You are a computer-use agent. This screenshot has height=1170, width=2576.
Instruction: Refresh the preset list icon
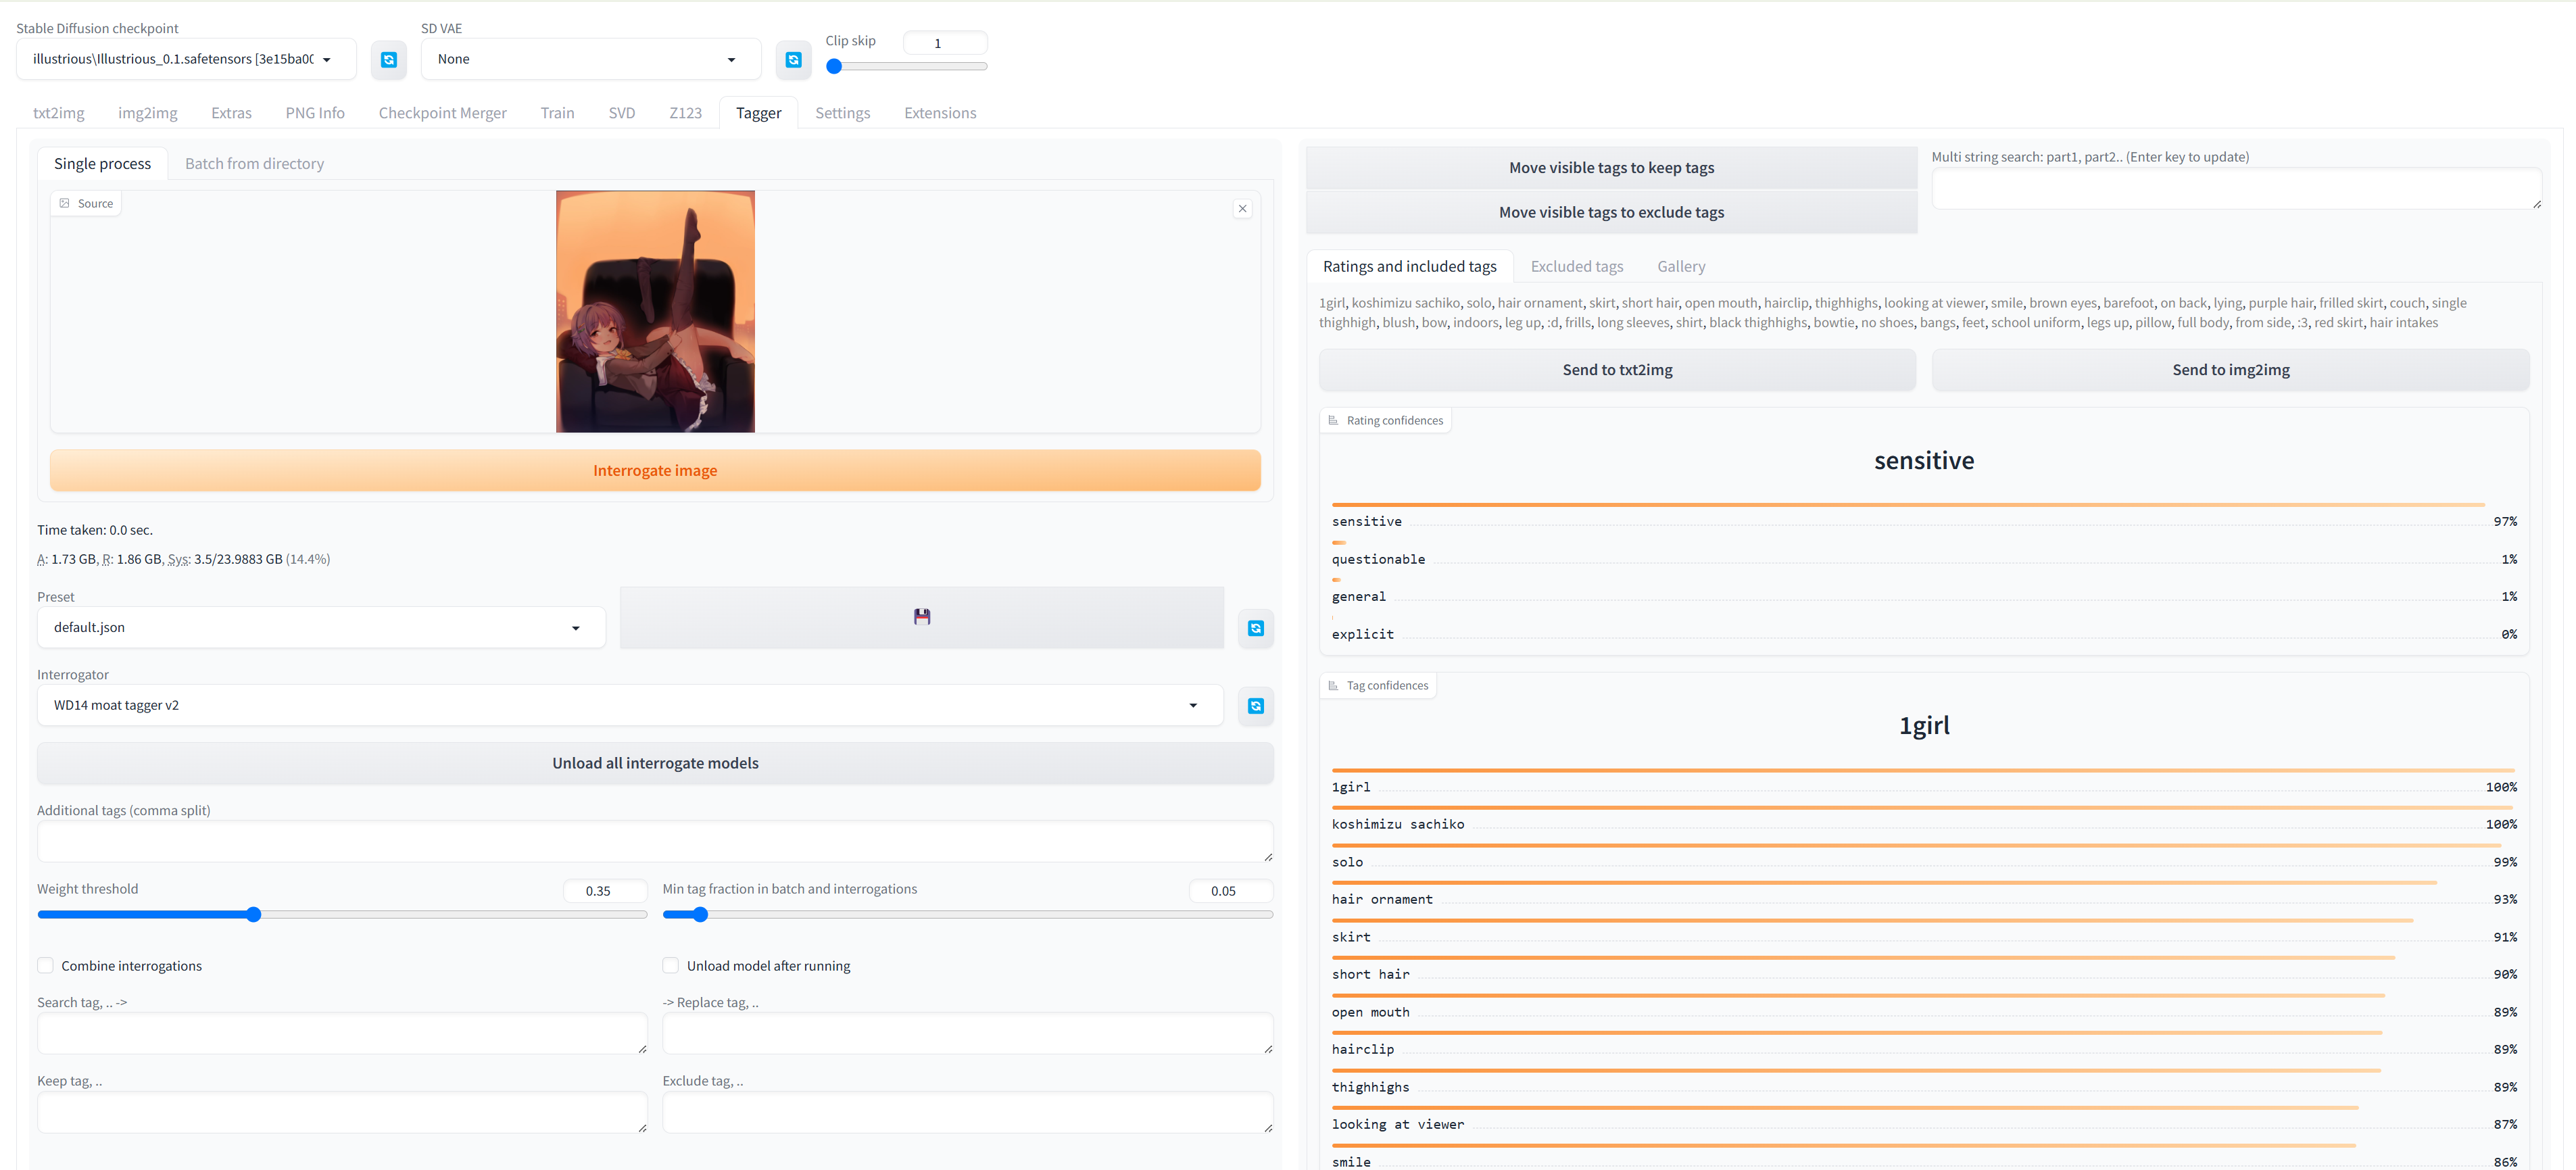1256,628
